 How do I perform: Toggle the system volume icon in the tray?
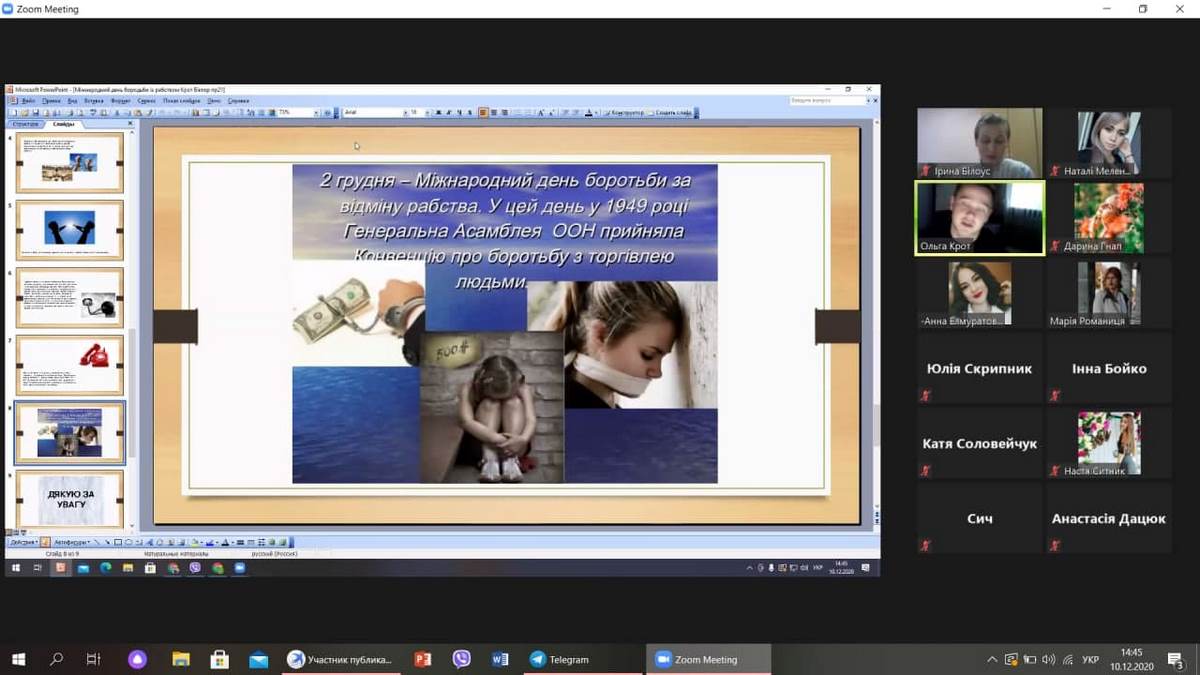(1048, 659)
